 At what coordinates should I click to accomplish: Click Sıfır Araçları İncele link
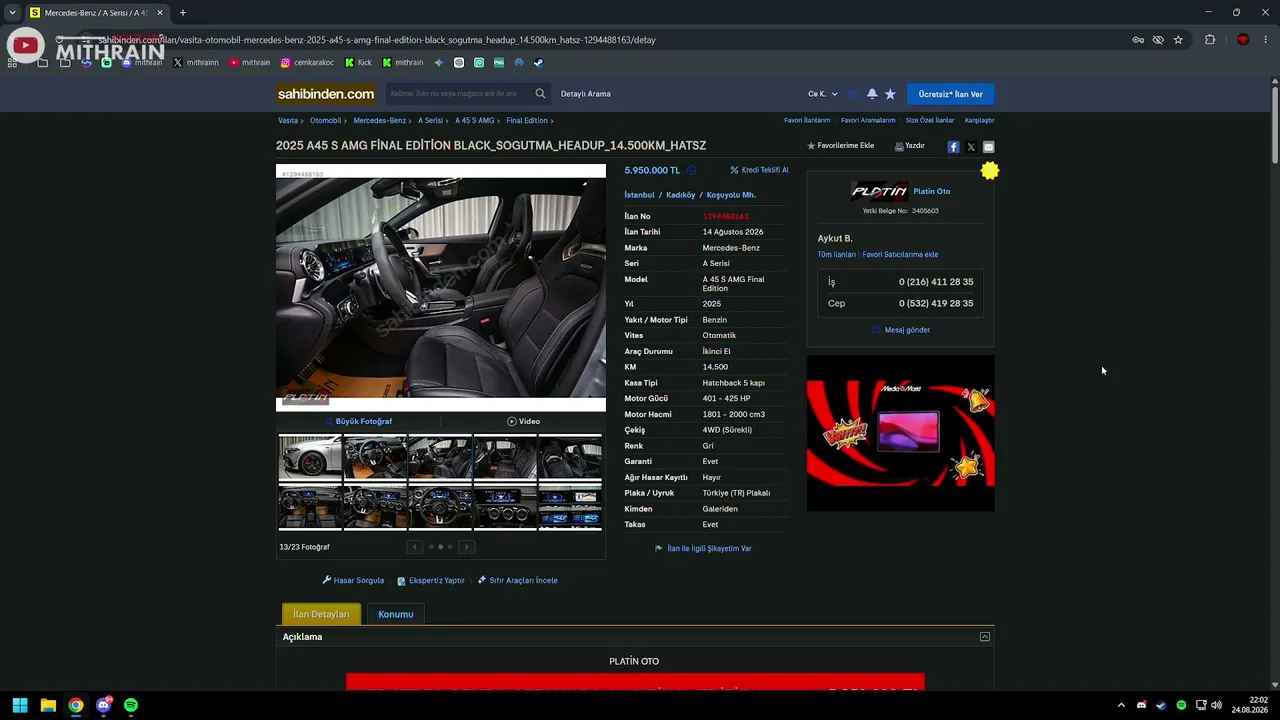pos(518,580)
